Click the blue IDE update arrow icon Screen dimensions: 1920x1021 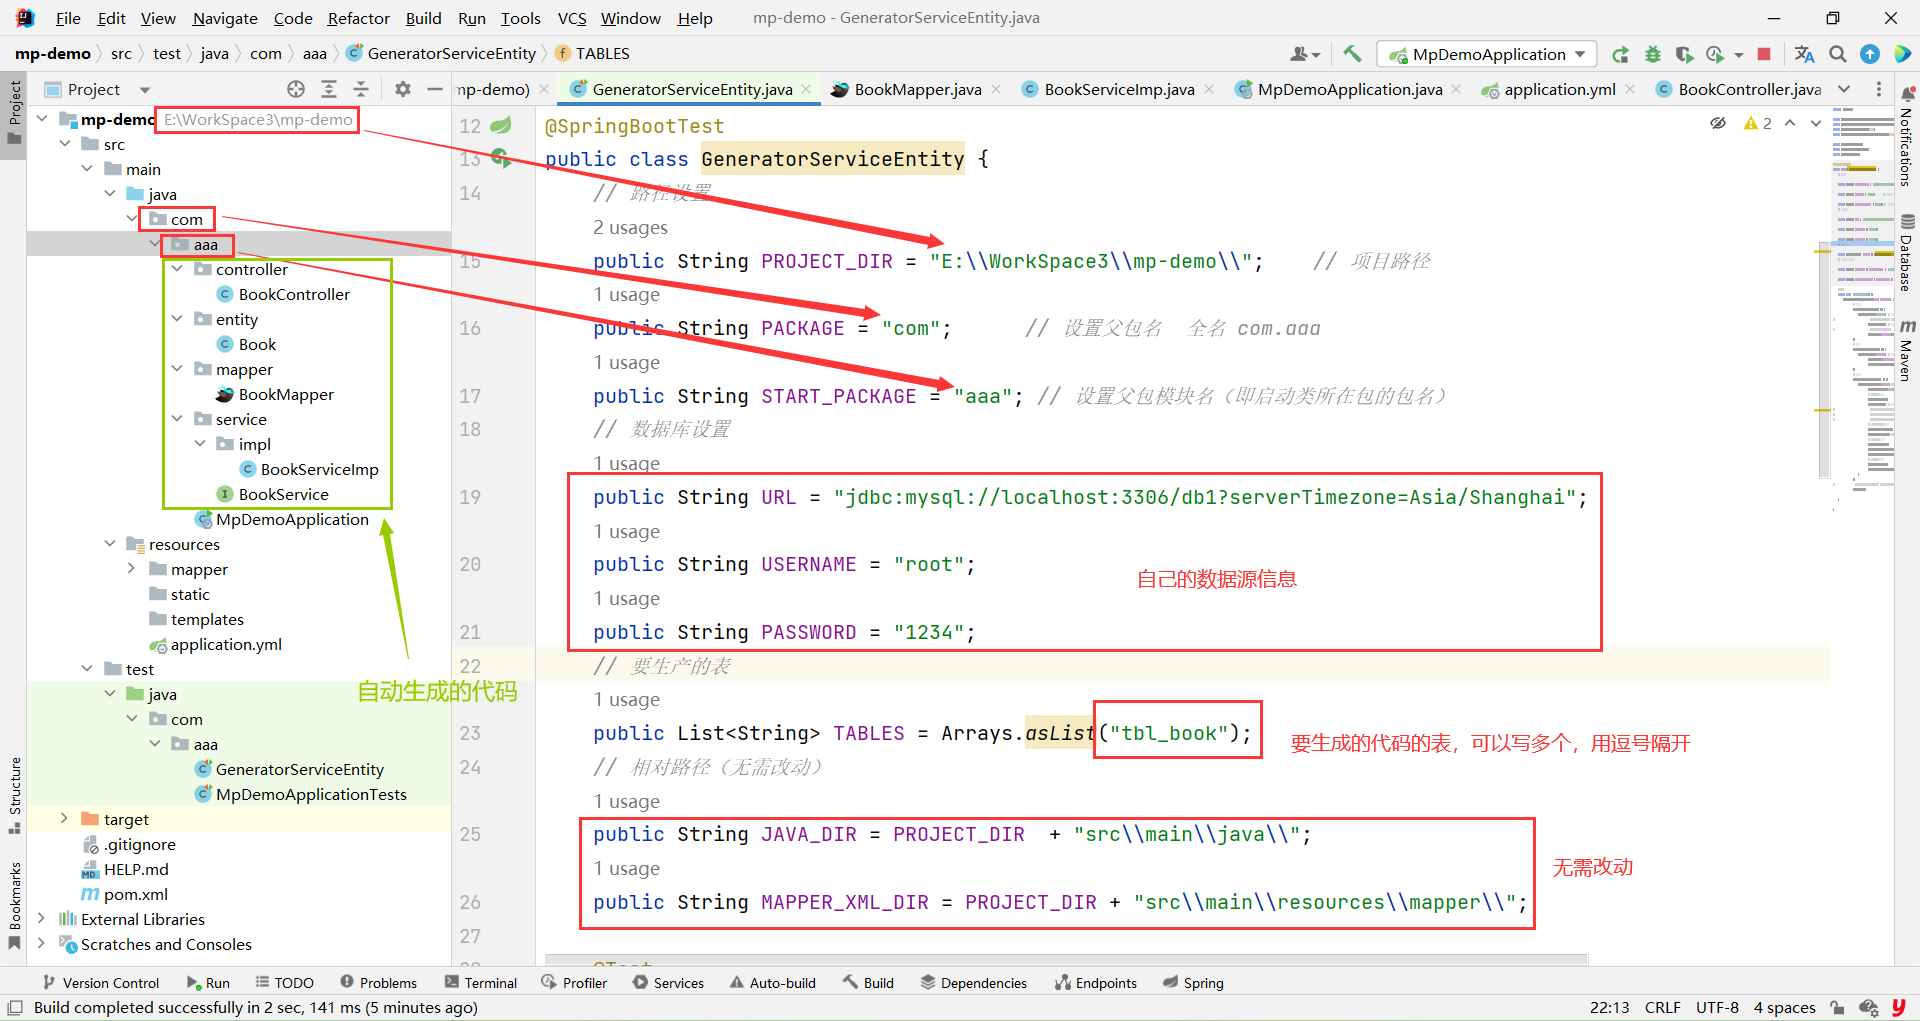[1870, 54]
